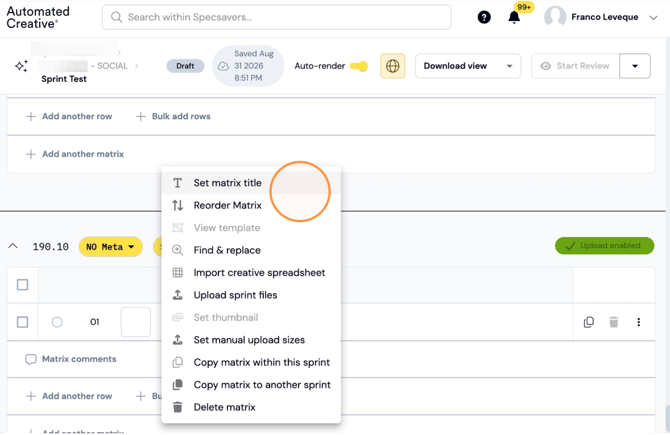
Task: Click the page vertical scrollbar thumb
Action: [x=667, y=416]
